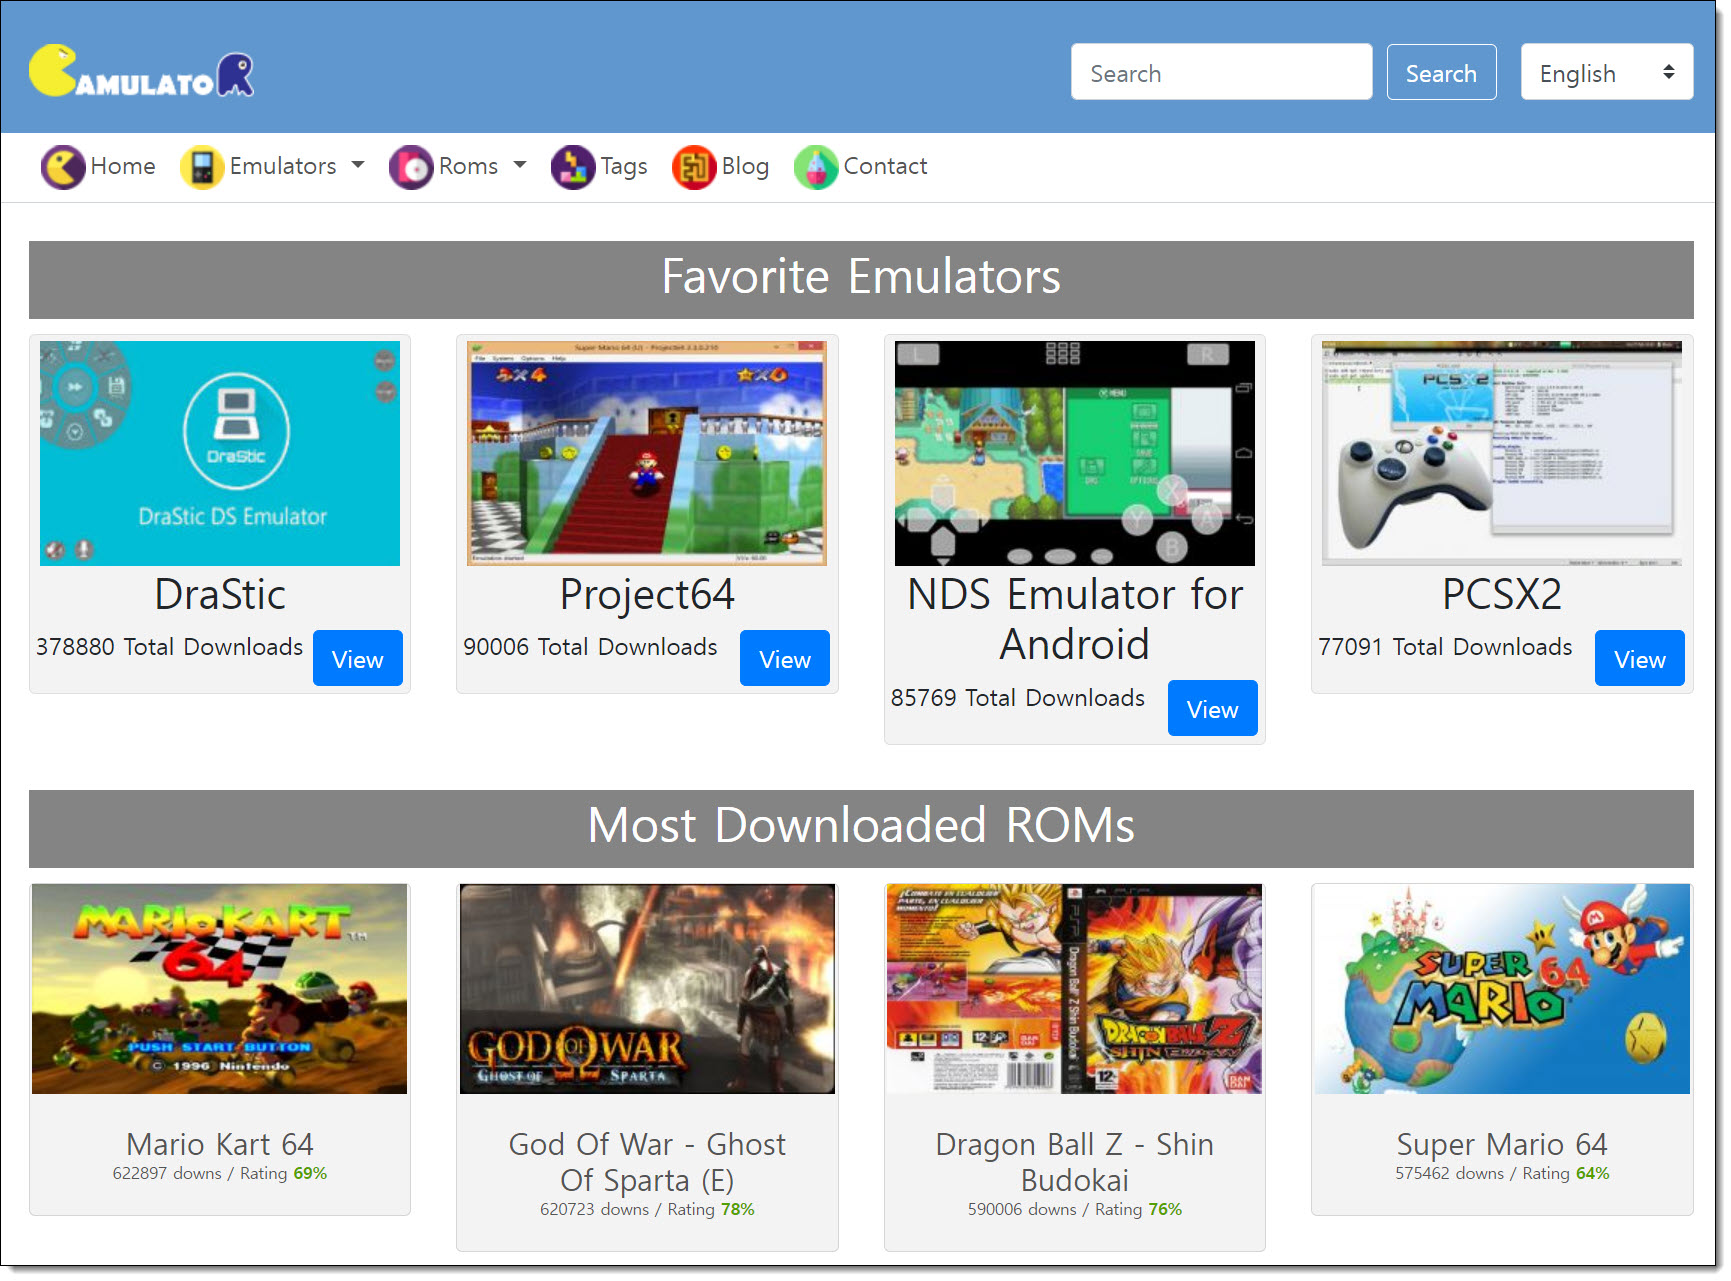
Task: Expand the Roms dropdown menu
Action: click(x=482, y=166)
